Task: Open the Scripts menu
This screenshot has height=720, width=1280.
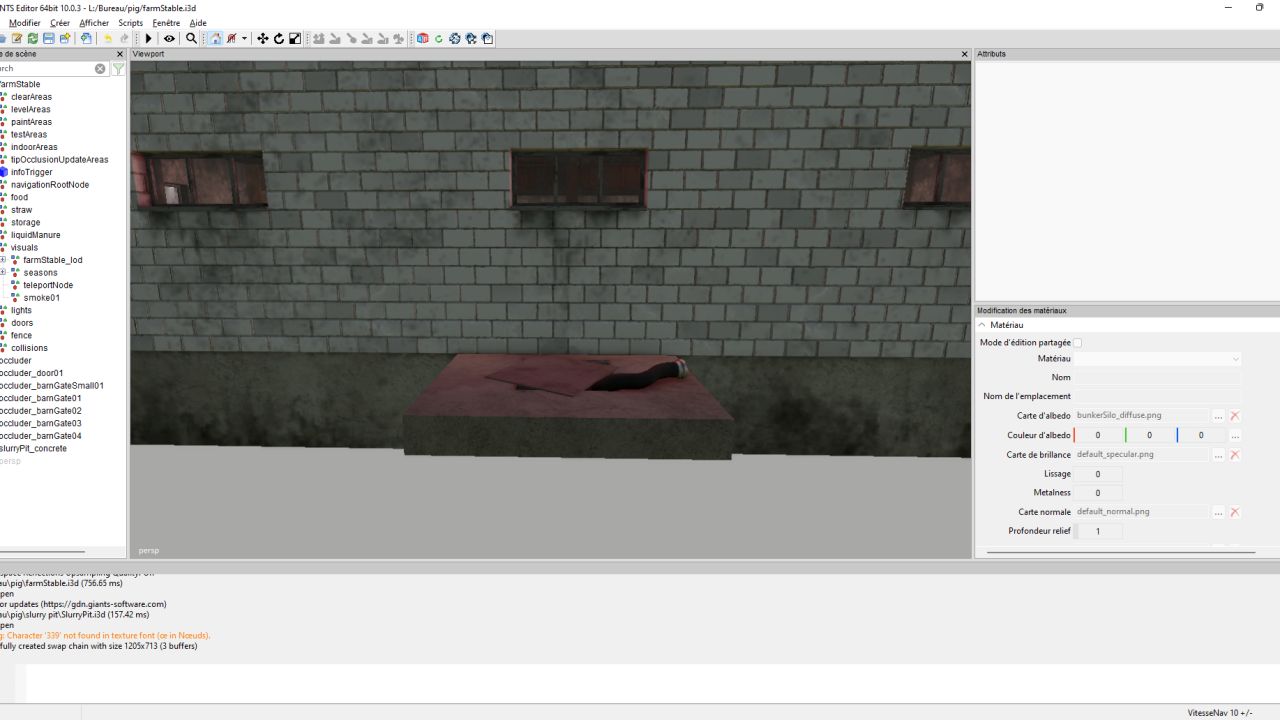Action: 131,23
